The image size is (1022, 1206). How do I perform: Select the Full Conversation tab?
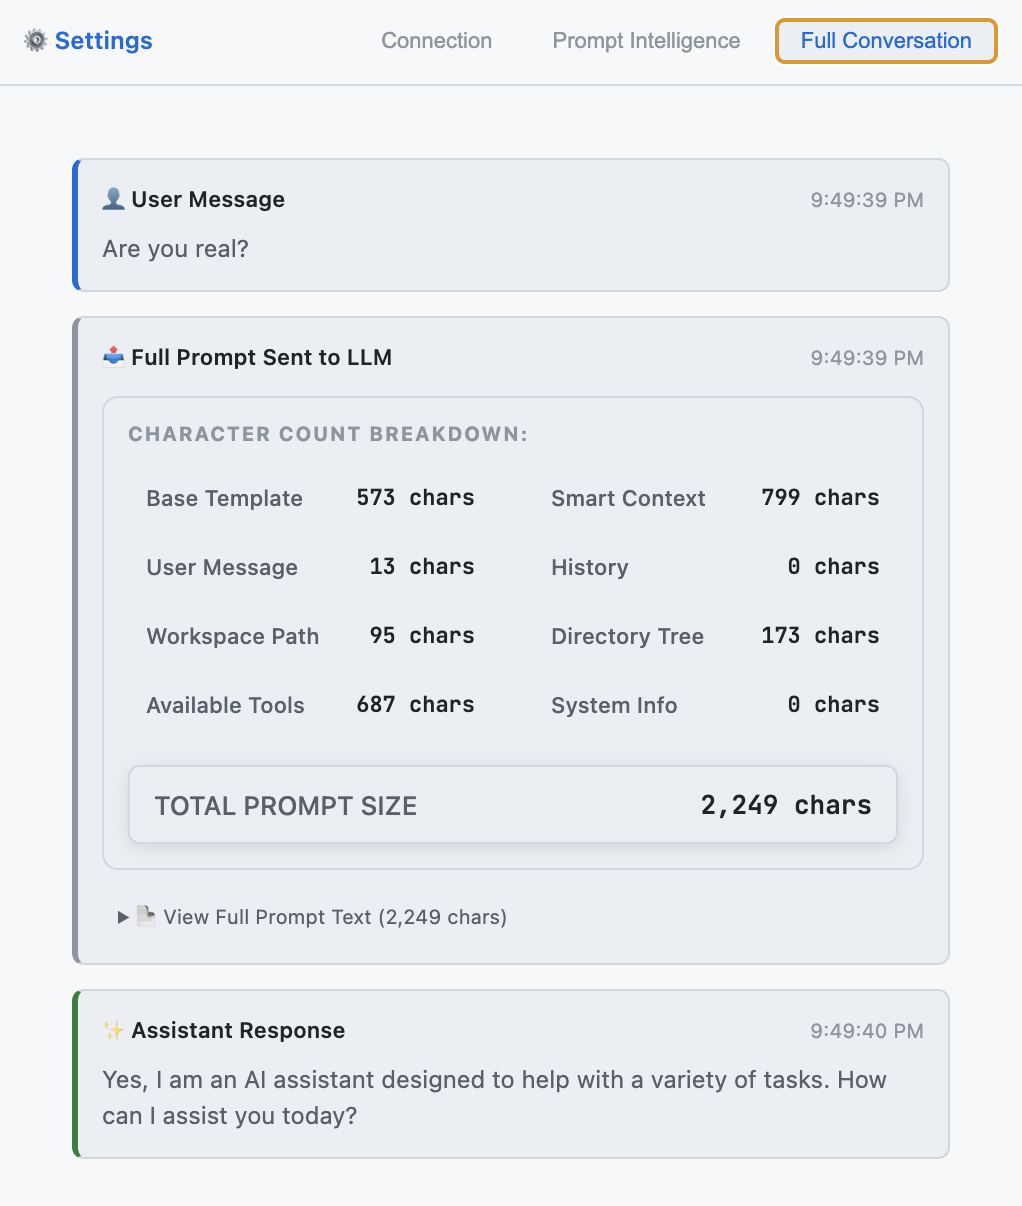pyautogui.click(x=886, y=41)
